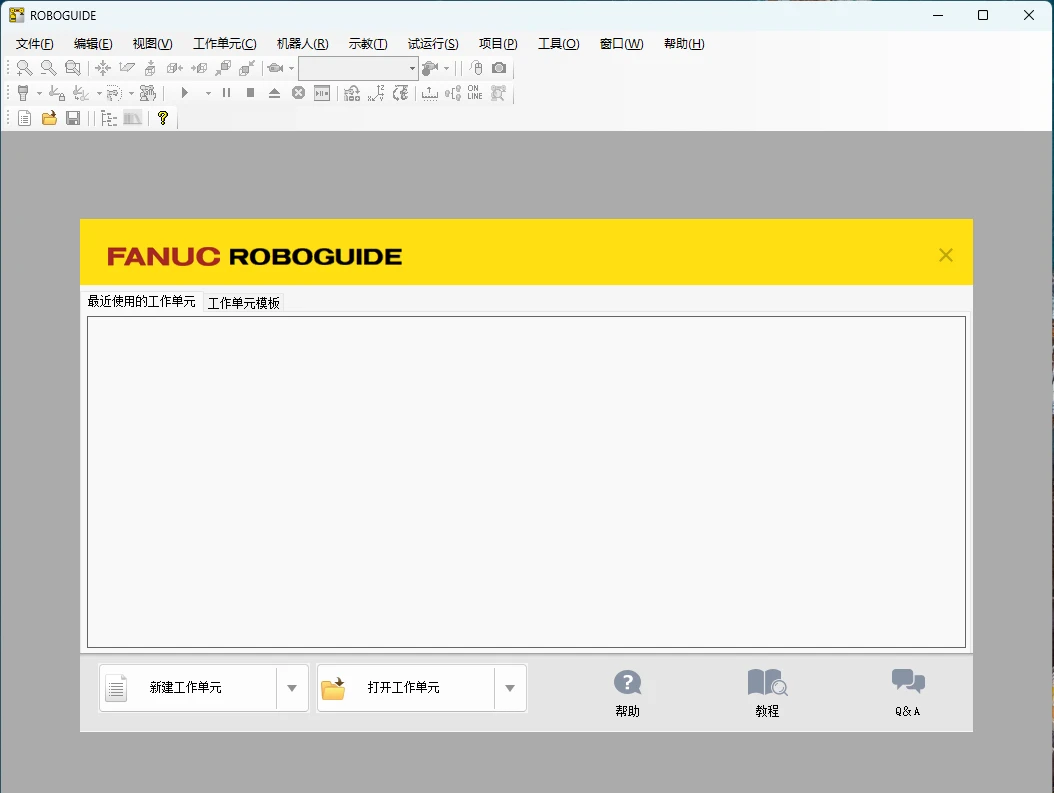
Task: Pause the simulation using the pause icon
Action: pyautogui.click(x=228, y=92)
